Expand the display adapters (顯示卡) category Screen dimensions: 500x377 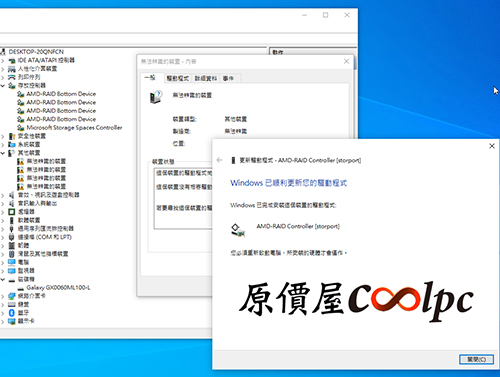[3, 321]
